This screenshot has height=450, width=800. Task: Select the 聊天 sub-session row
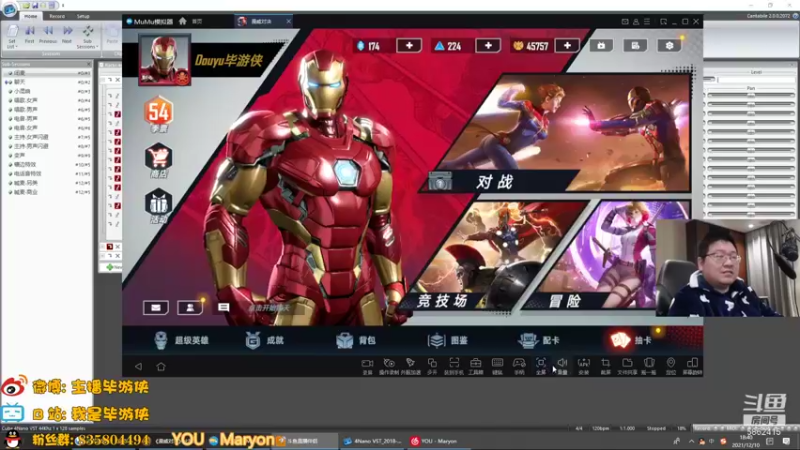(x=46, y=82)
